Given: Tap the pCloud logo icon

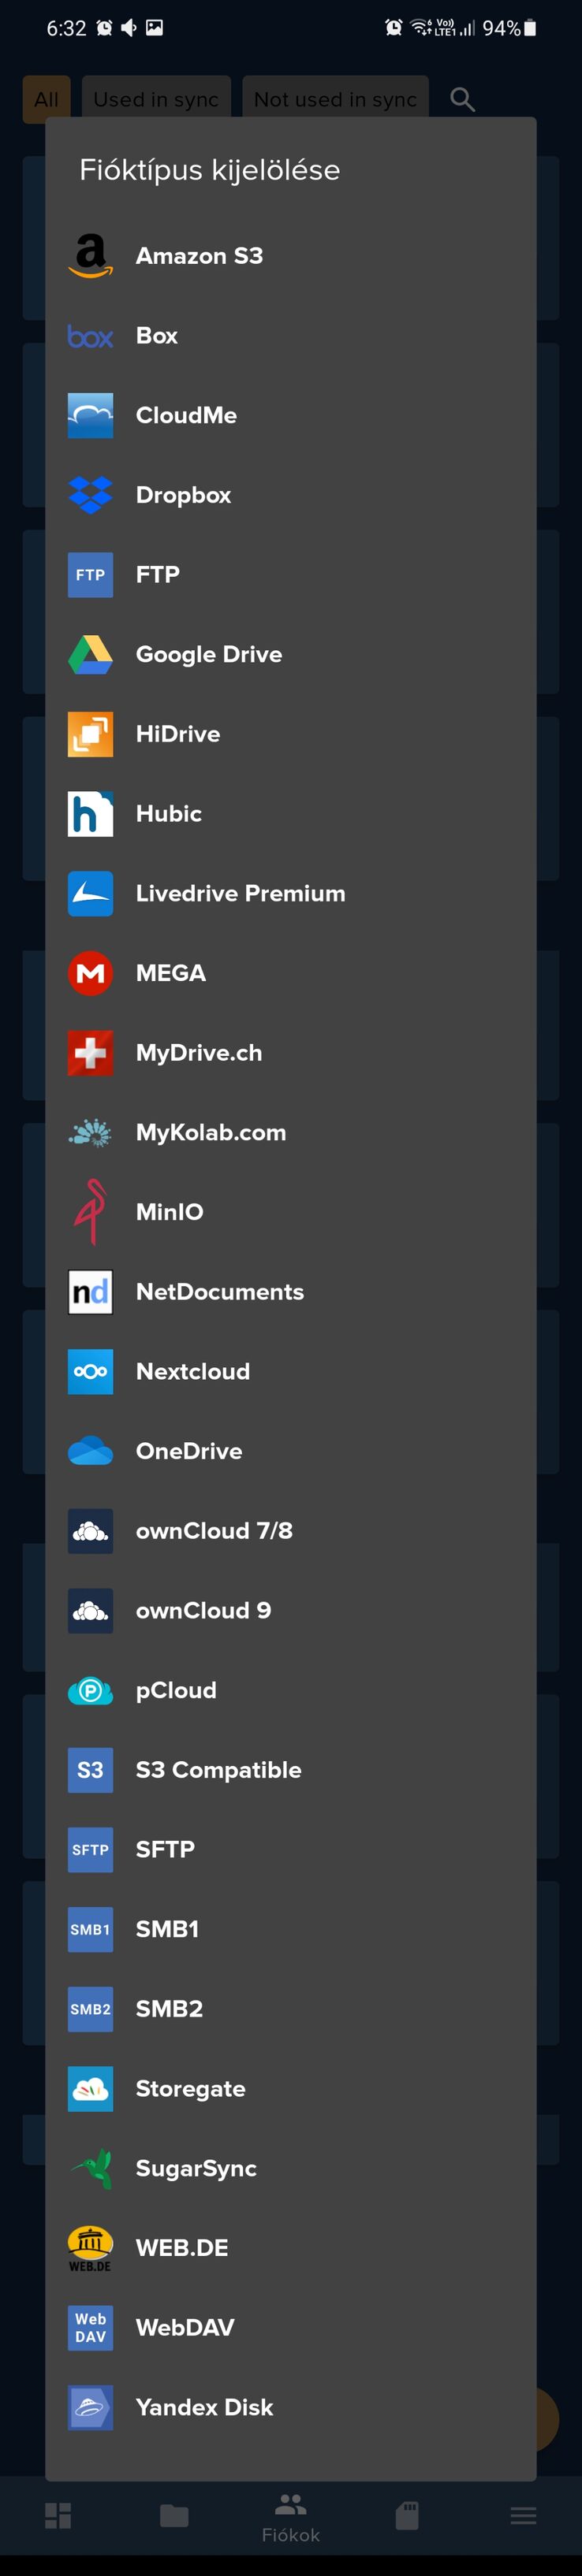Looking at the screenshot, I should click(x=90, y=1690).
